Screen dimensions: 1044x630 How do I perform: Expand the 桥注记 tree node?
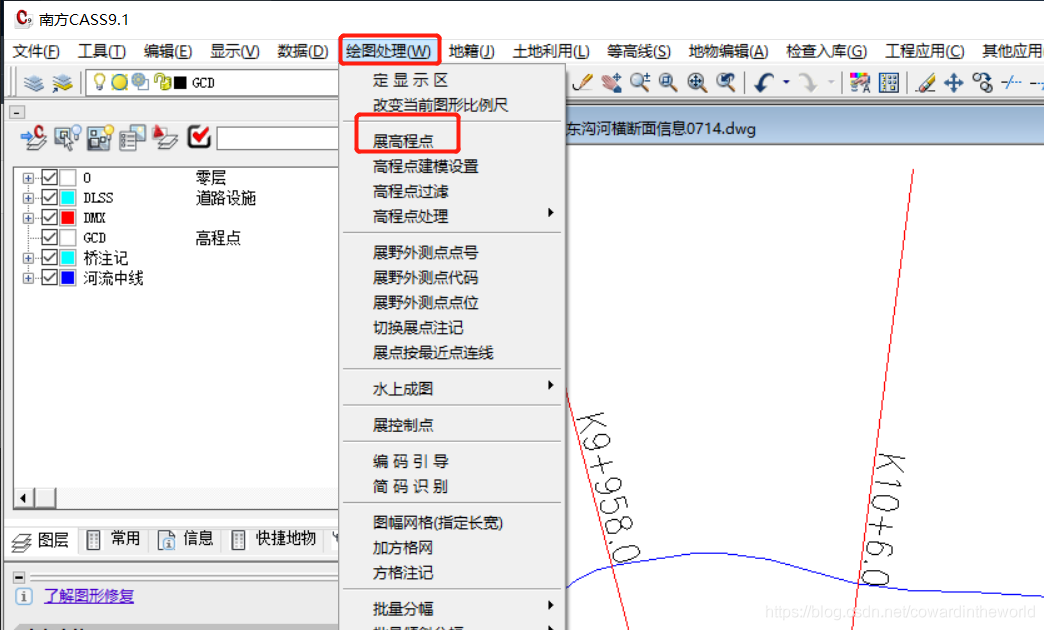coord(28,258)
